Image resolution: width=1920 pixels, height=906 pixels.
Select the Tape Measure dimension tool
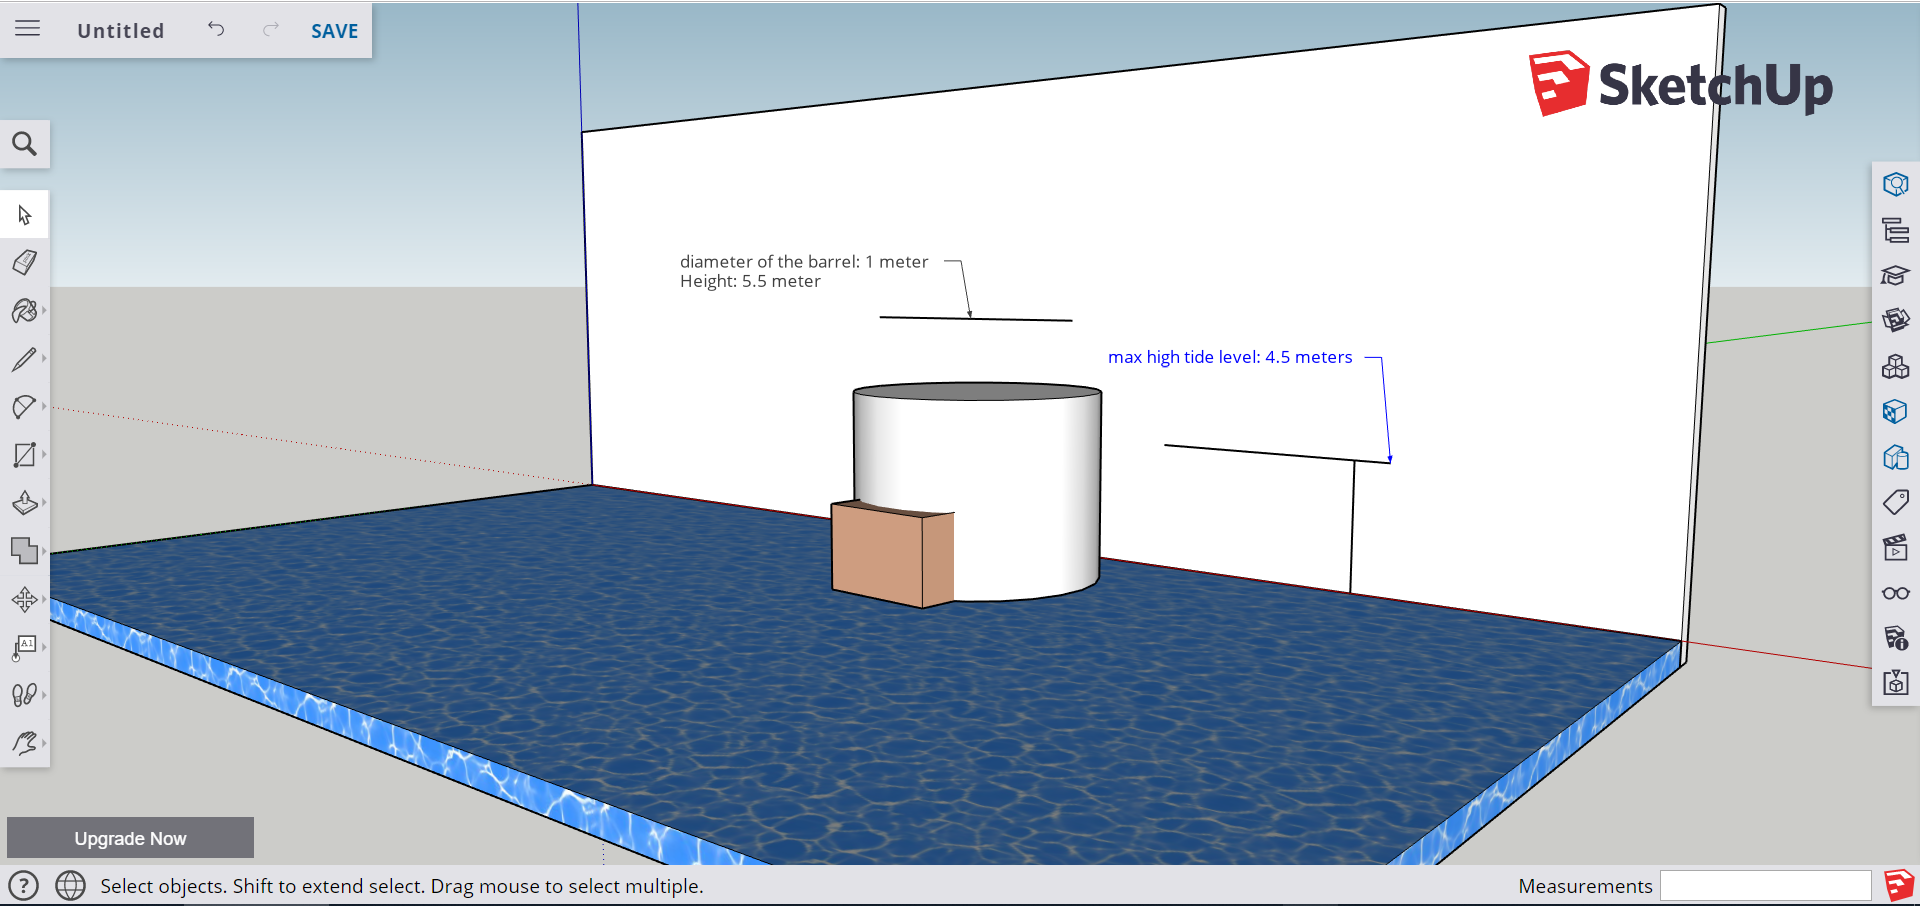pos(24,648)
